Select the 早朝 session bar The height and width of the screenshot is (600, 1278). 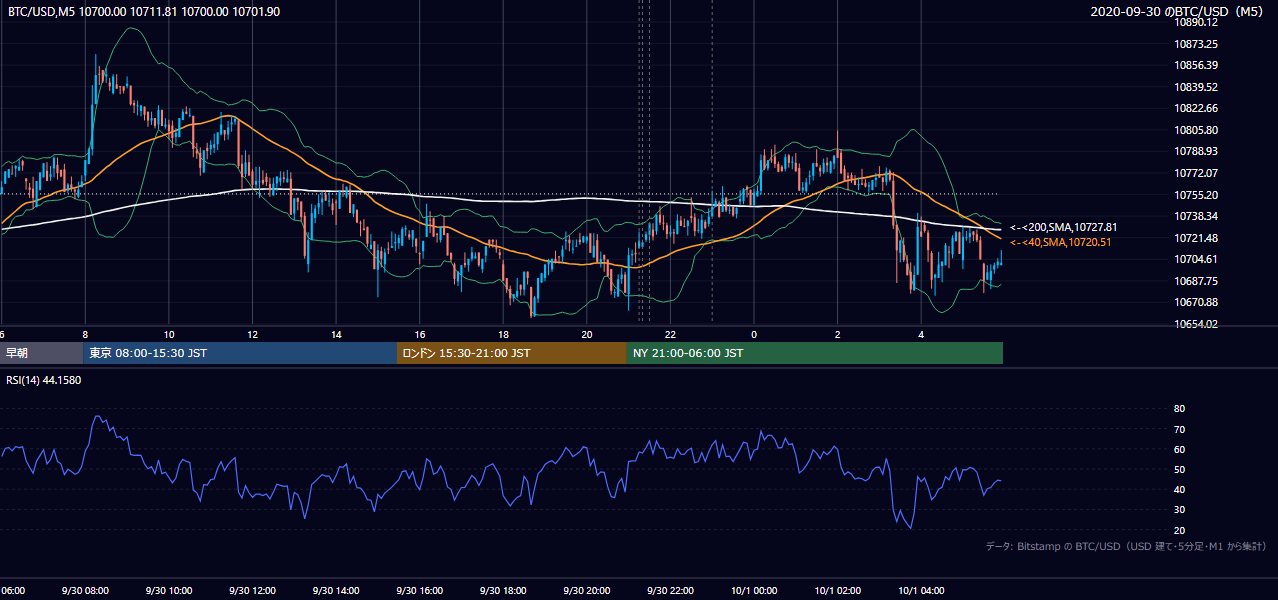pos(42,353)
